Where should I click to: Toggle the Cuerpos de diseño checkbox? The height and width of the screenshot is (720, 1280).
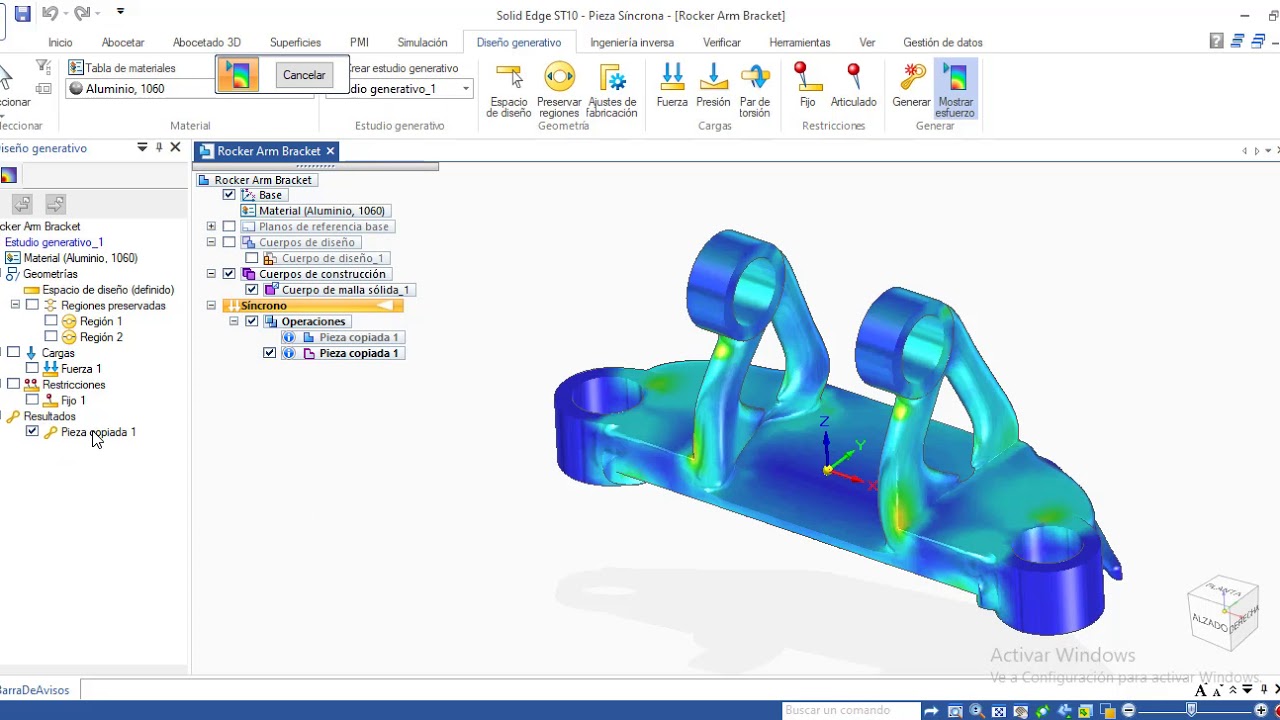click(x=229, y=243)
